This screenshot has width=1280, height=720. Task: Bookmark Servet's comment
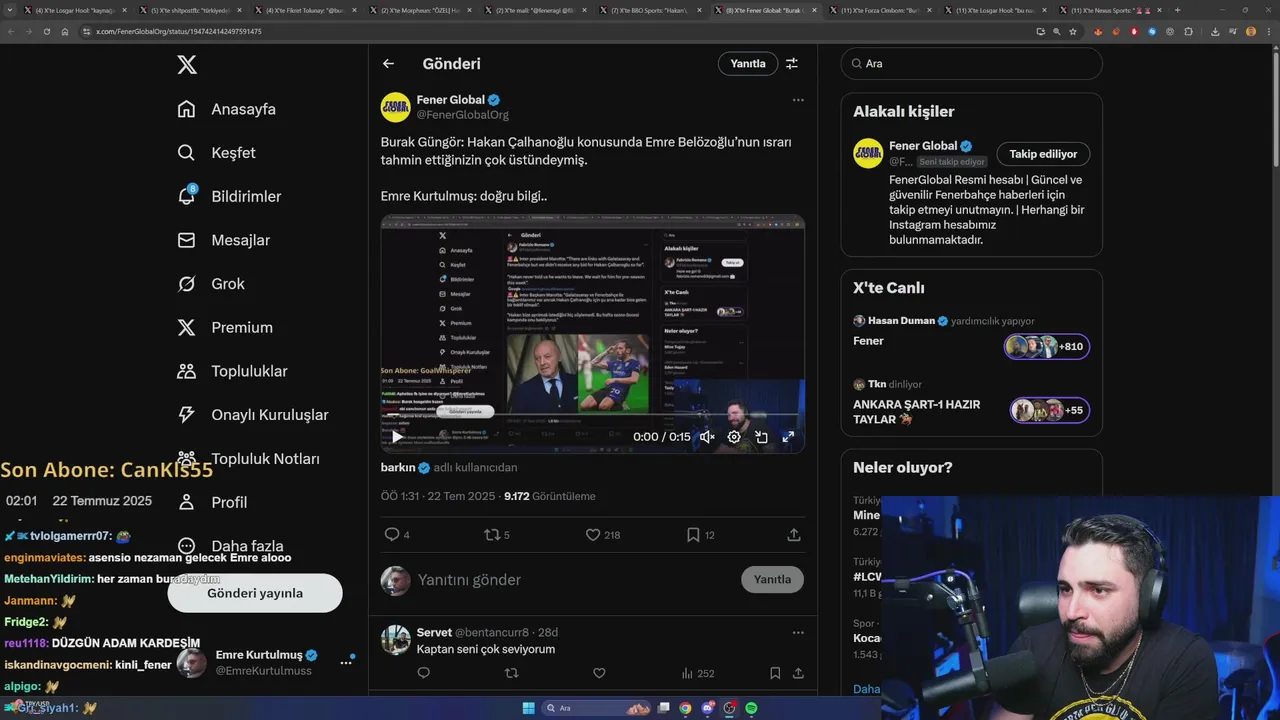(x=775, y=673)
